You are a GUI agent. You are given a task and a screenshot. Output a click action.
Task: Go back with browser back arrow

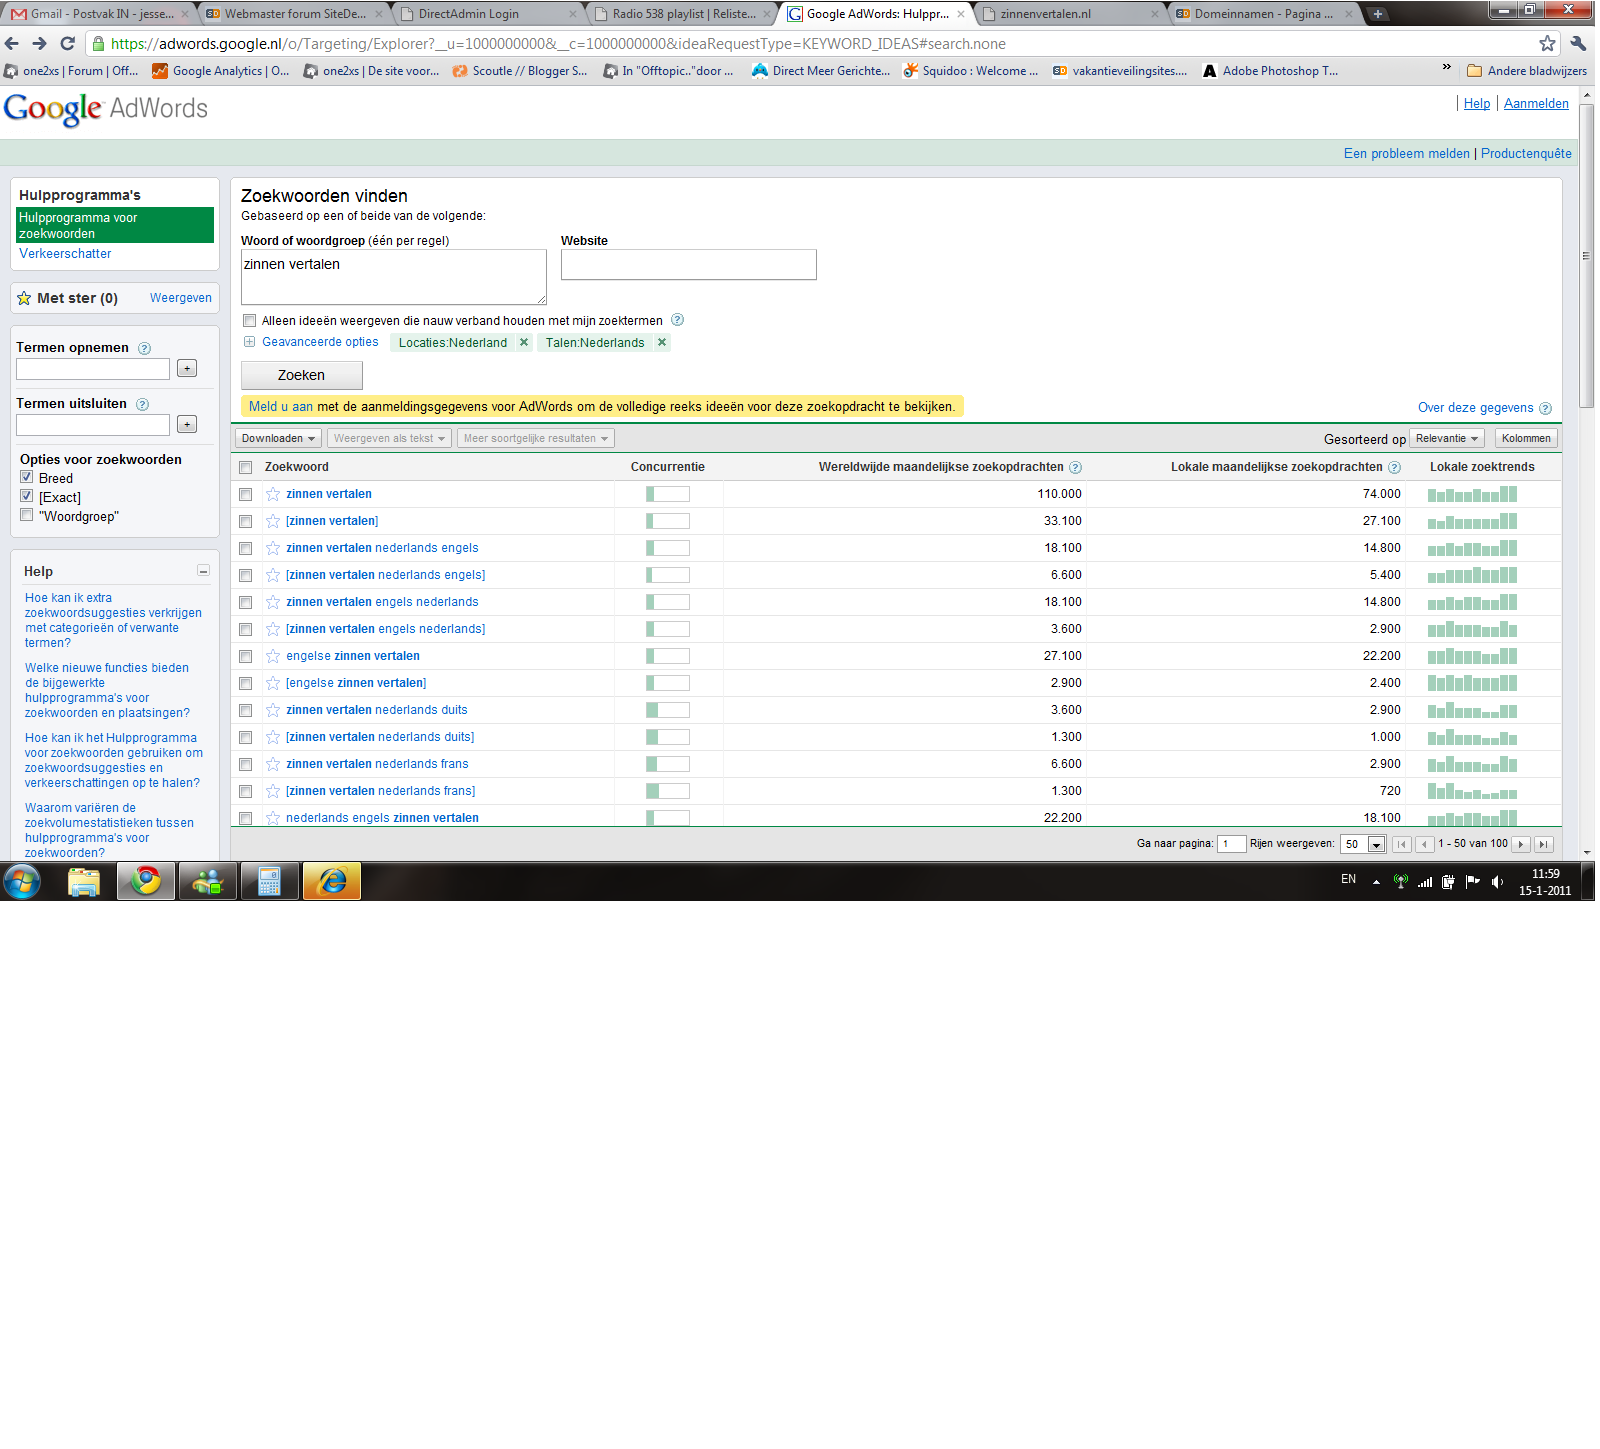(12, 43)
